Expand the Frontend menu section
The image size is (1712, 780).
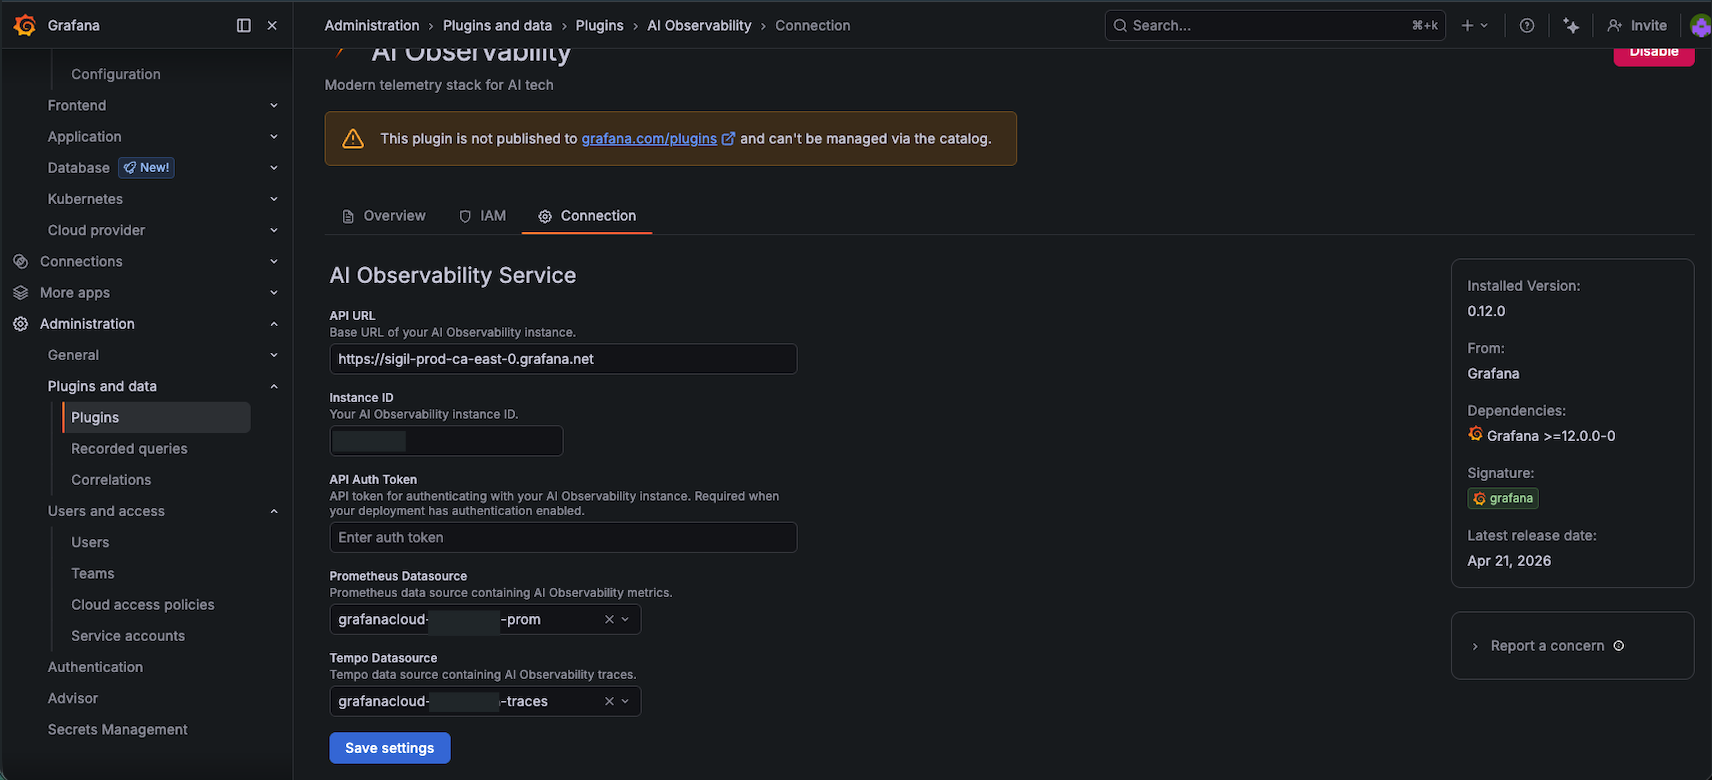(274, 106)
